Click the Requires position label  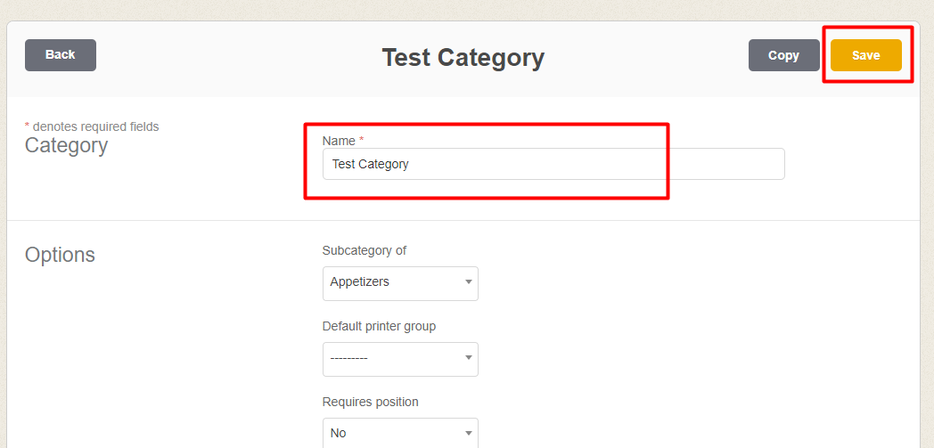coord(370,402)
